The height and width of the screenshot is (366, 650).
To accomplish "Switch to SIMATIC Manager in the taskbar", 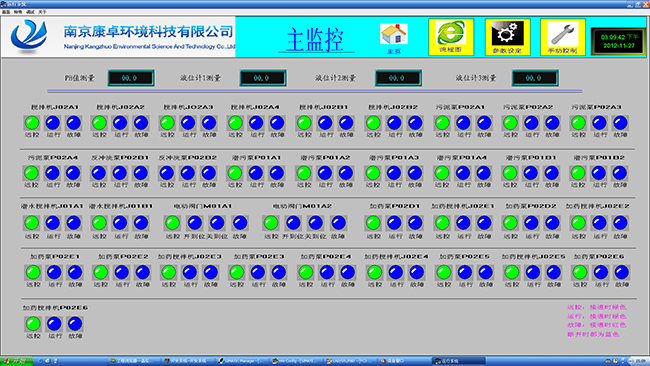I will (x=243, y=361).
